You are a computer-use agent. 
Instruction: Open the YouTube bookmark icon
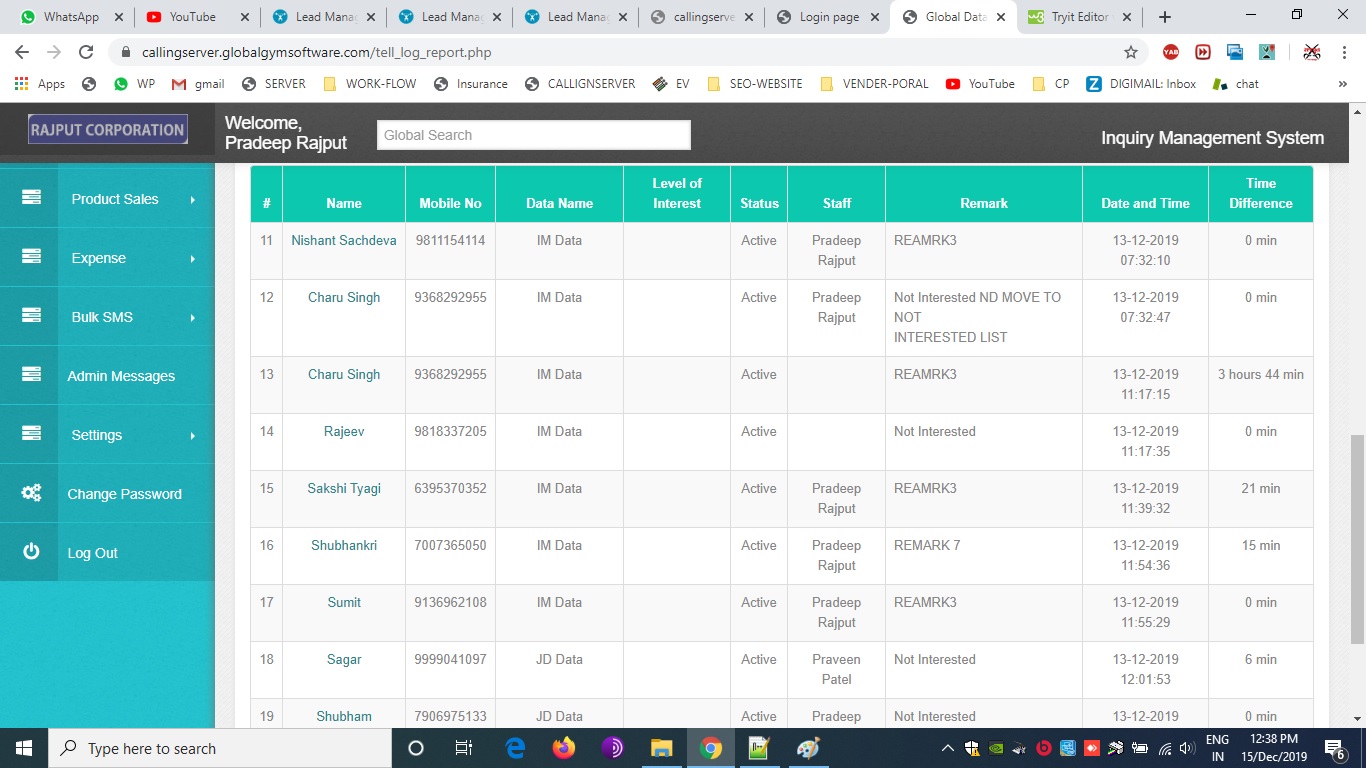pos(953,84)
